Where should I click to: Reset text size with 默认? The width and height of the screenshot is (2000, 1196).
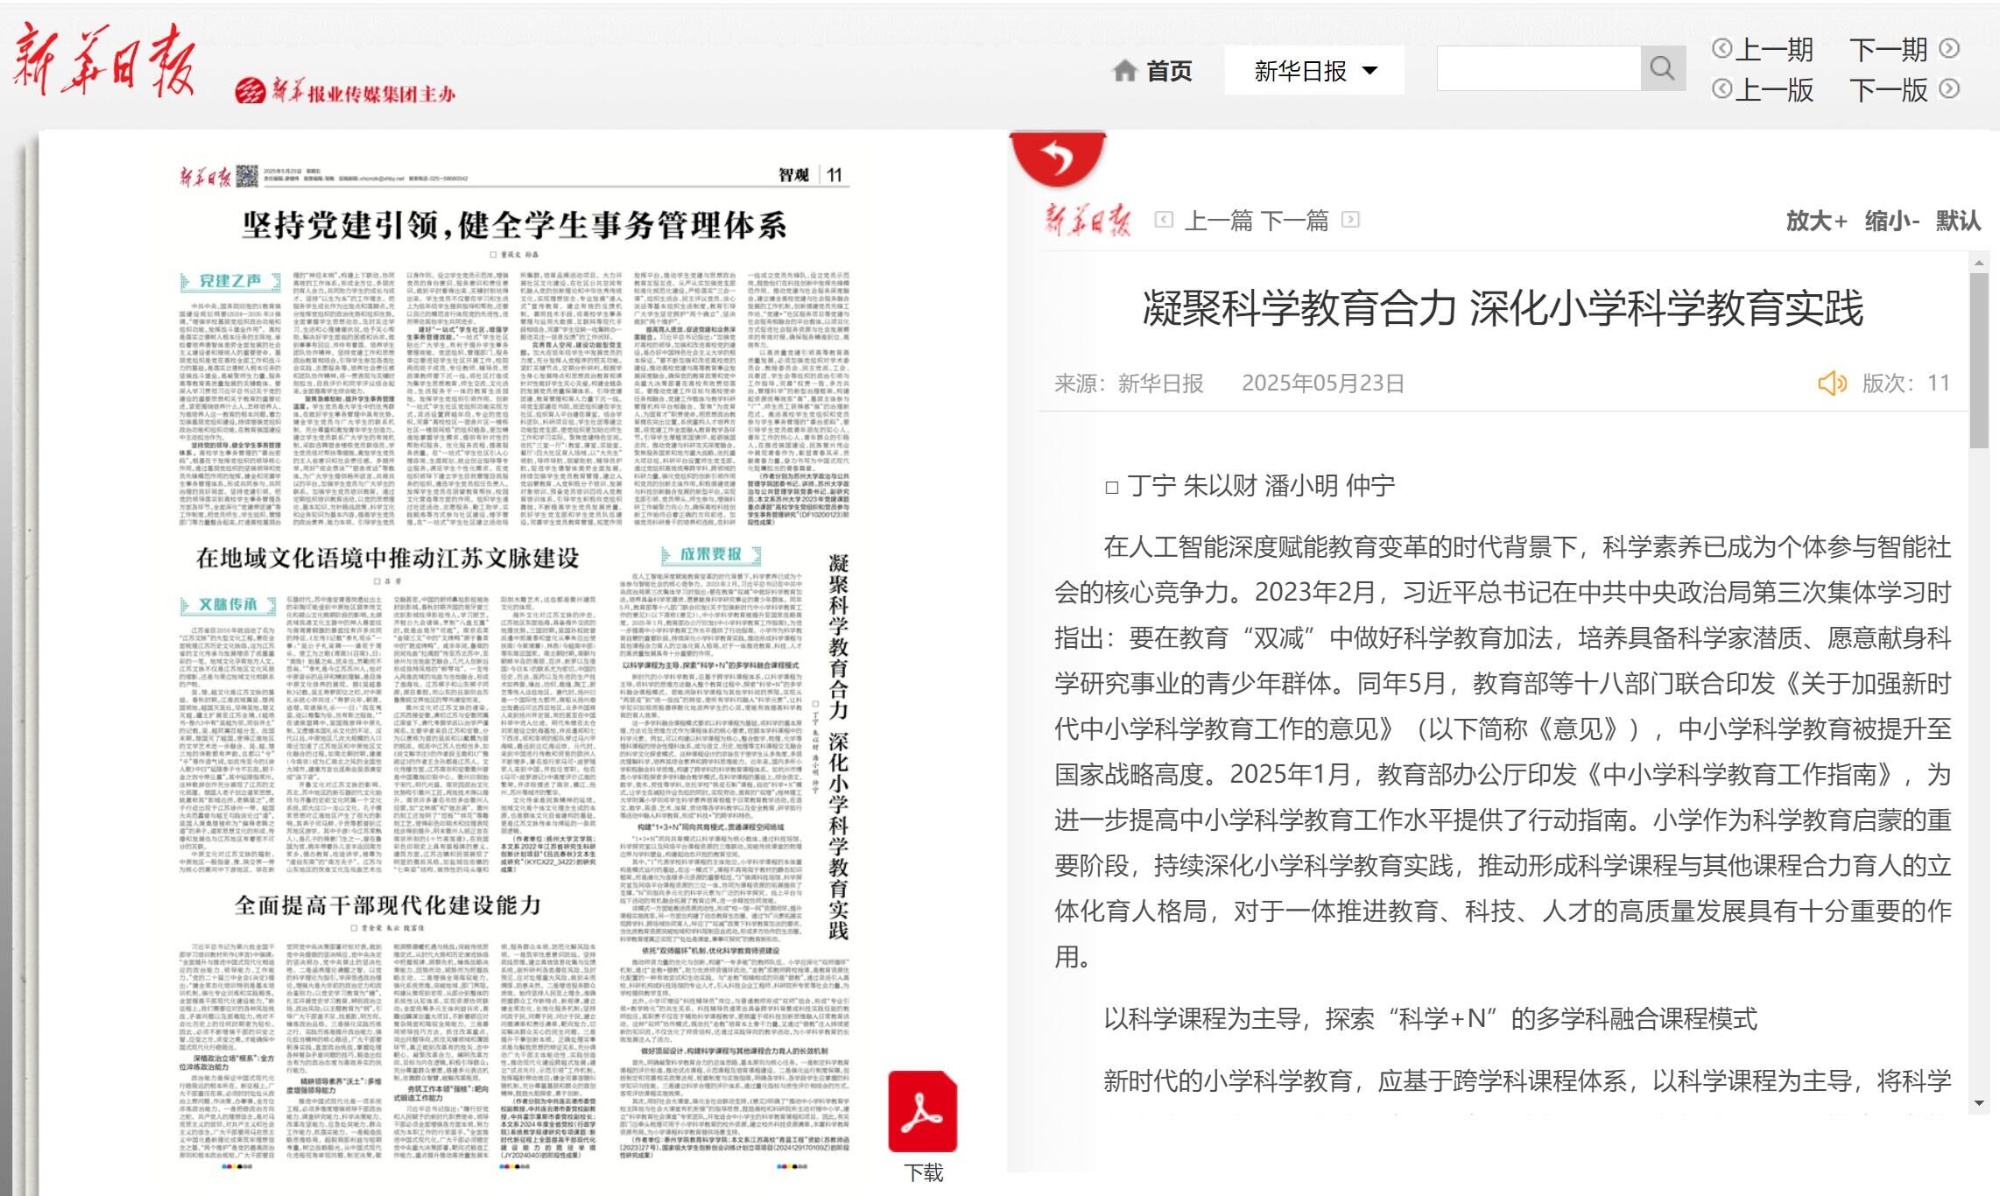[1957, 220]
